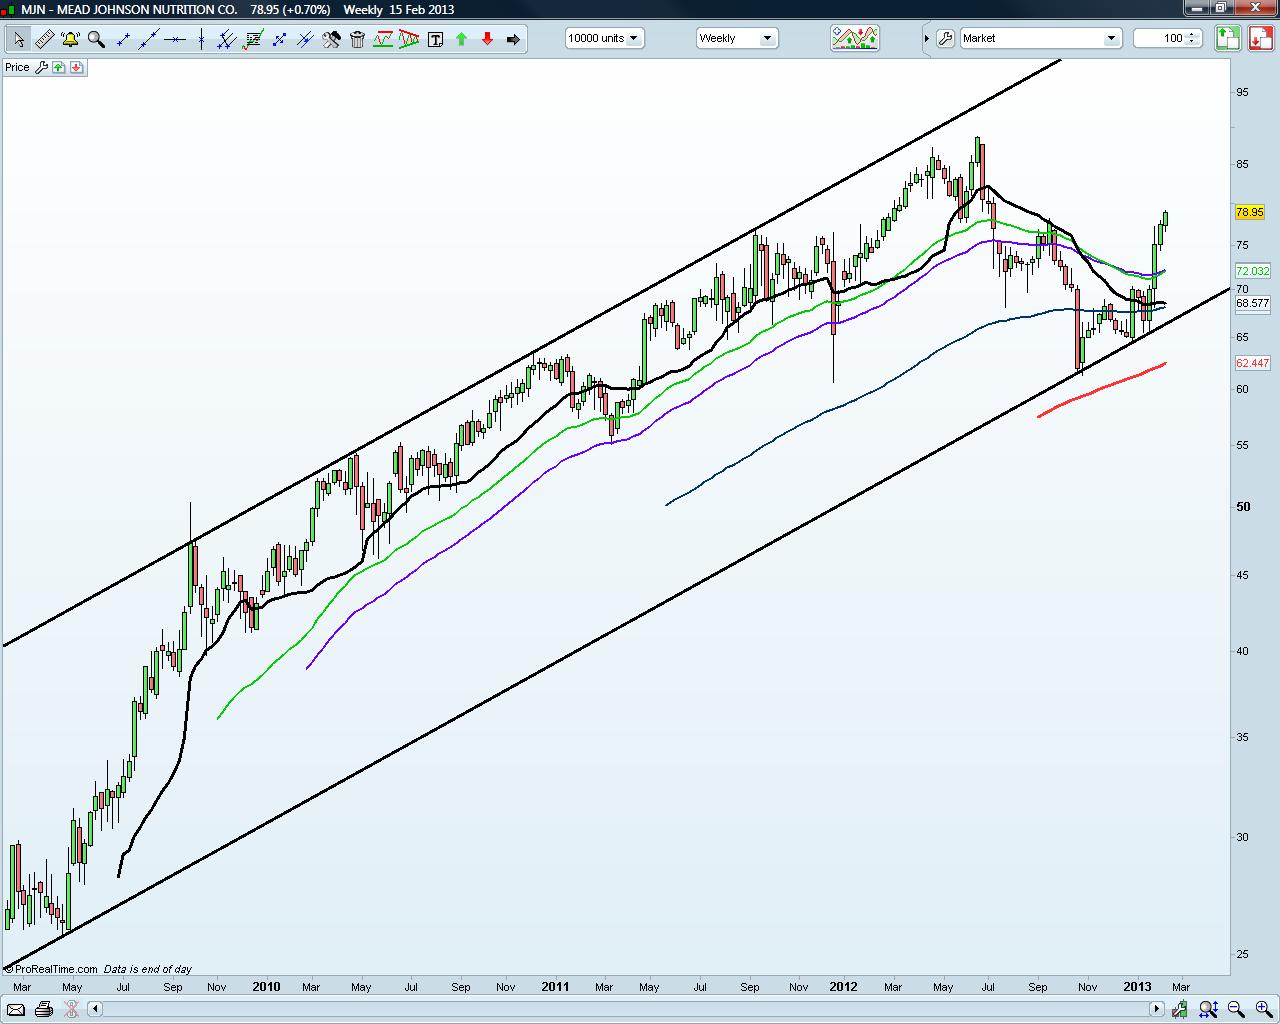Click the printer icon to print chart
The height and width of the screenshot is (1024, 1280).
(x=45, y=1010)
